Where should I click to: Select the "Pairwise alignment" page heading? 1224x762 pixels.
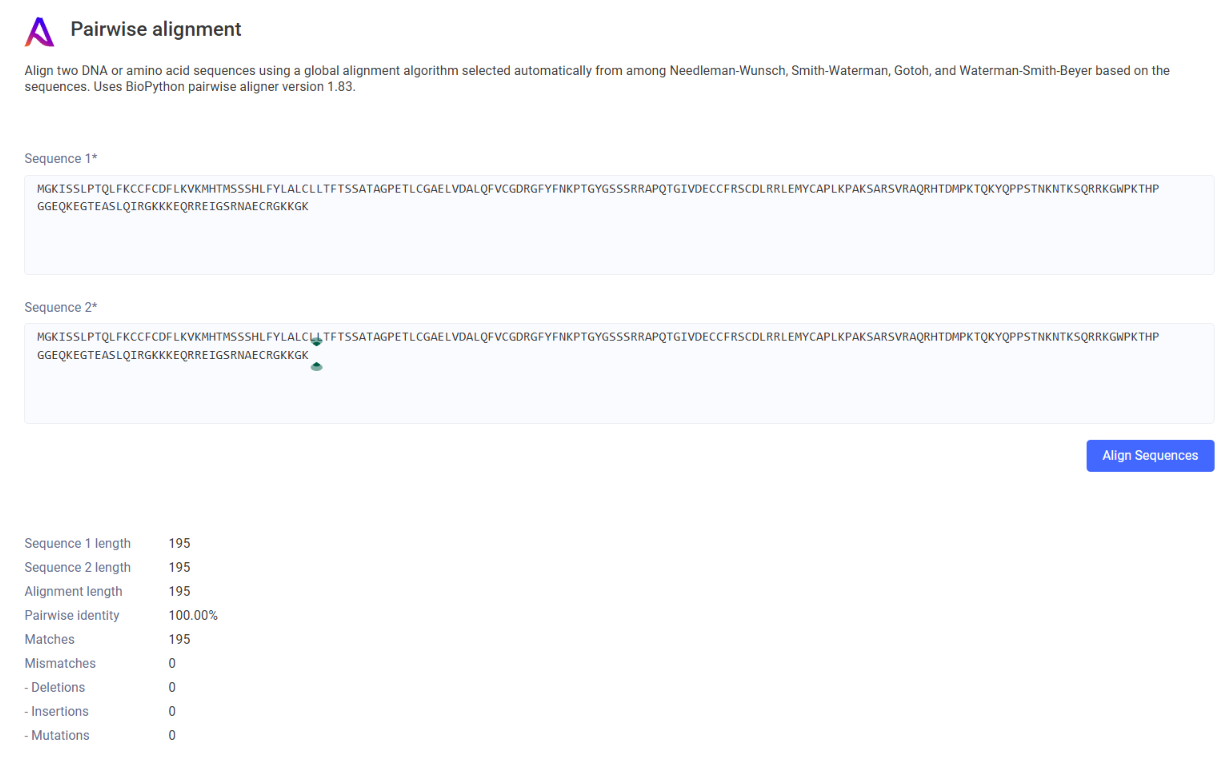pyautogui.click(x=156, y=30)
